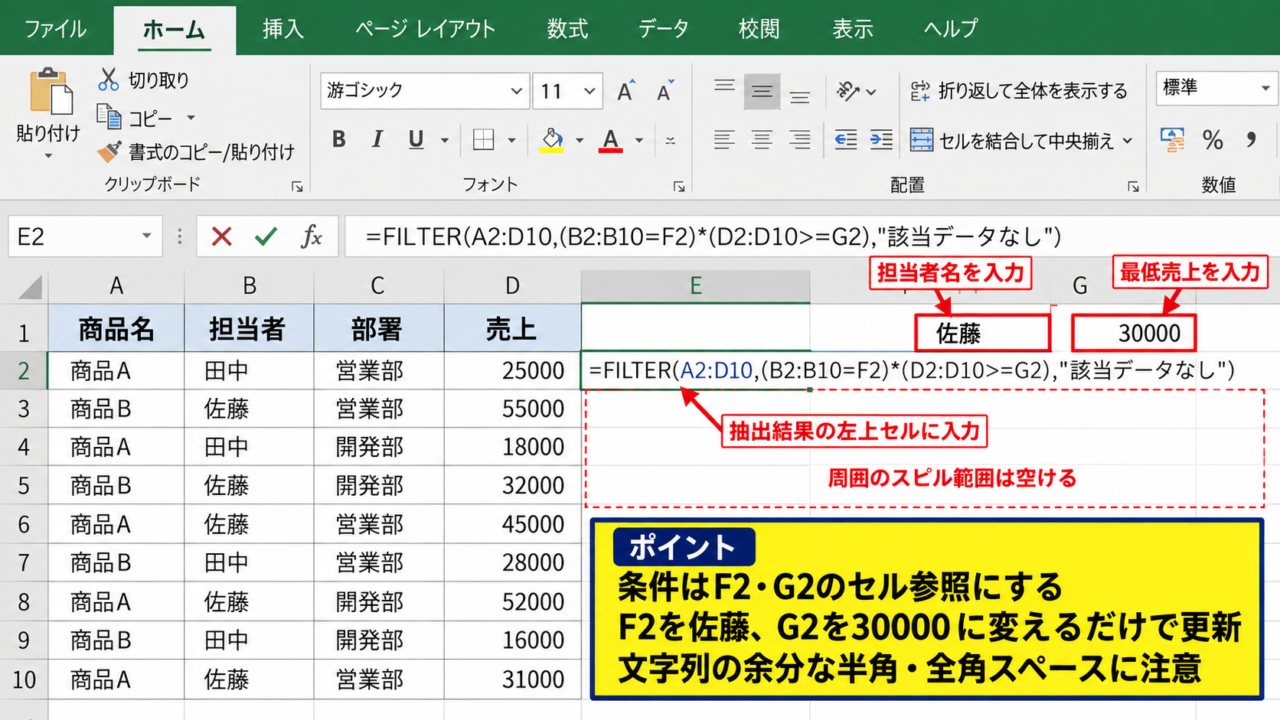Cancel formula entry with the red X
This screenshot has width=1280, height=720.
221,237
